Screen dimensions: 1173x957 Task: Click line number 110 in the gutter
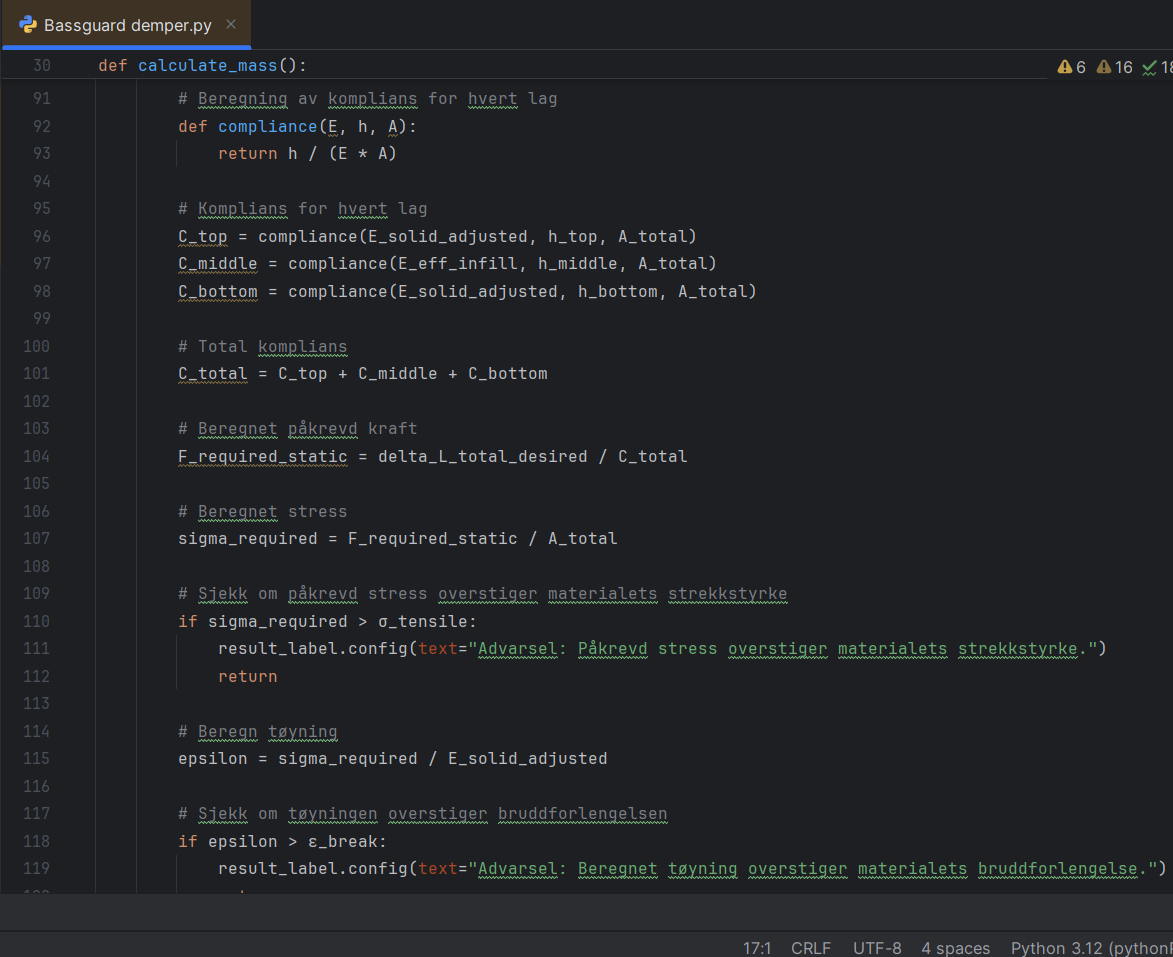click(x=37, y=621)
